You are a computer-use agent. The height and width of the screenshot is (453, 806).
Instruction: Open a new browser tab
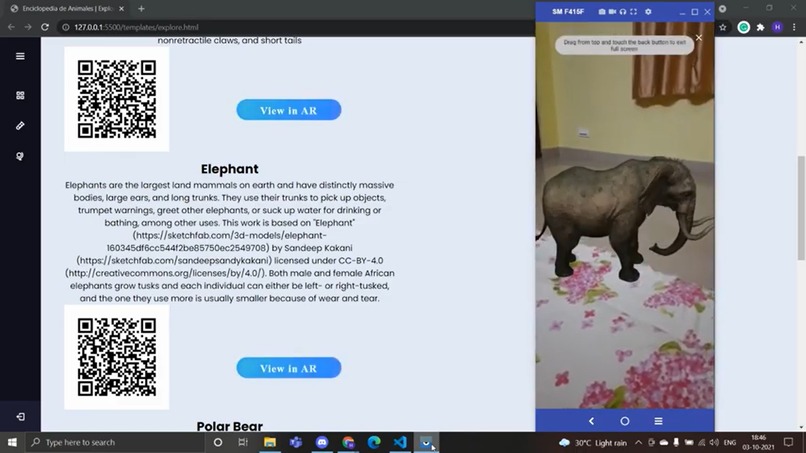141,9
